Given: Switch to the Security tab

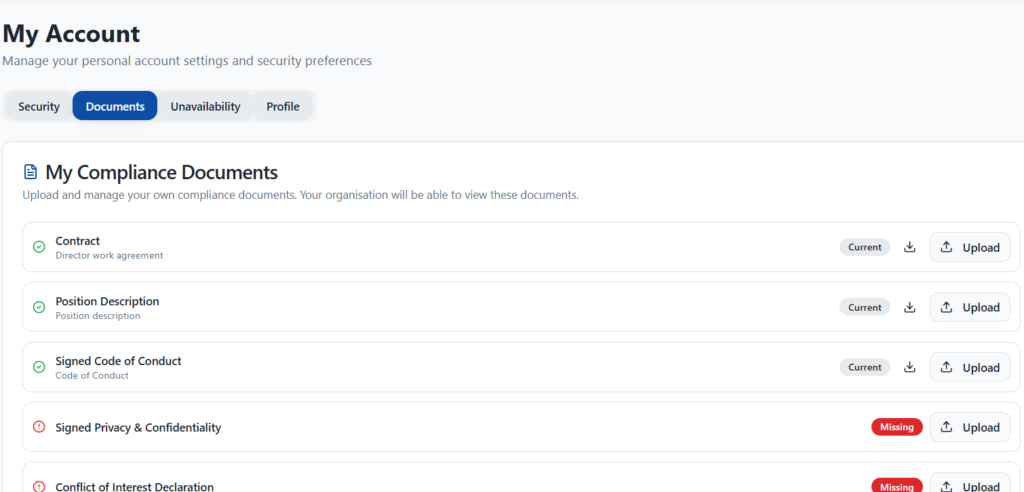Looking at the screenshot, I should (39, 107).
